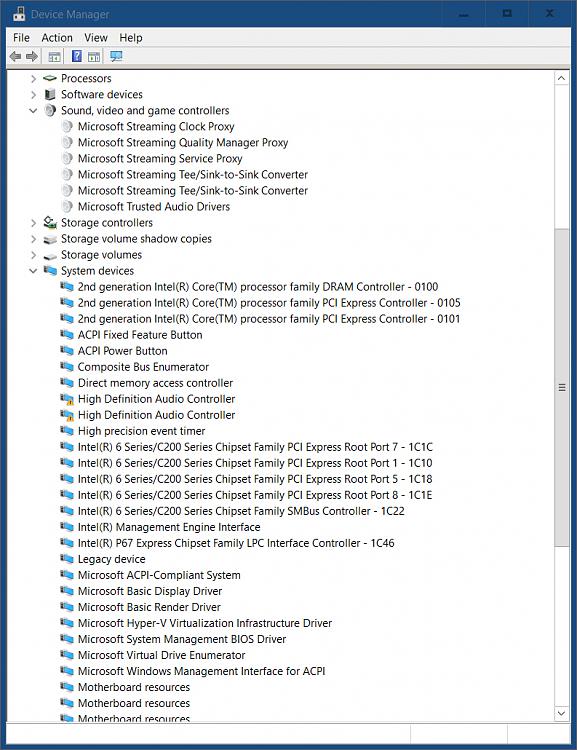Expand the Storage controllers category

point(33,223)
